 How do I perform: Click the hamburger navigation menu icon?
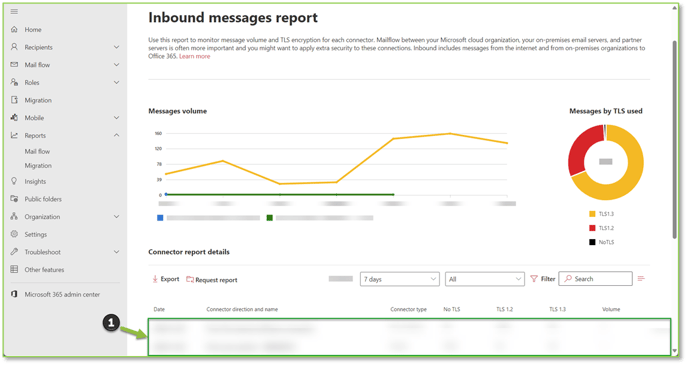point(14,11)
